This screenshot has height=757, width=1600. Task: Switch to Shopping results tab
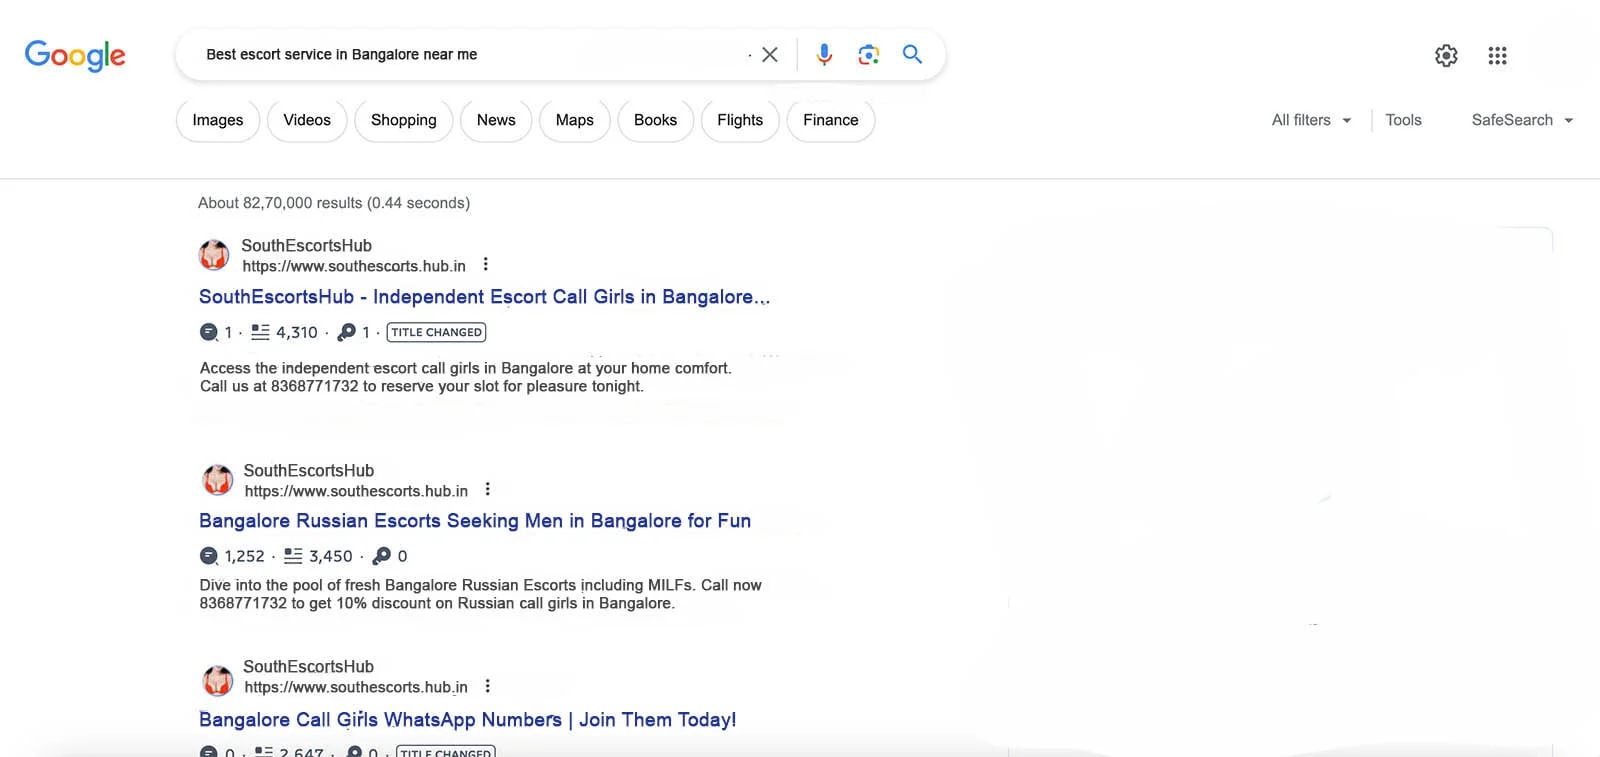coord(404,120)
